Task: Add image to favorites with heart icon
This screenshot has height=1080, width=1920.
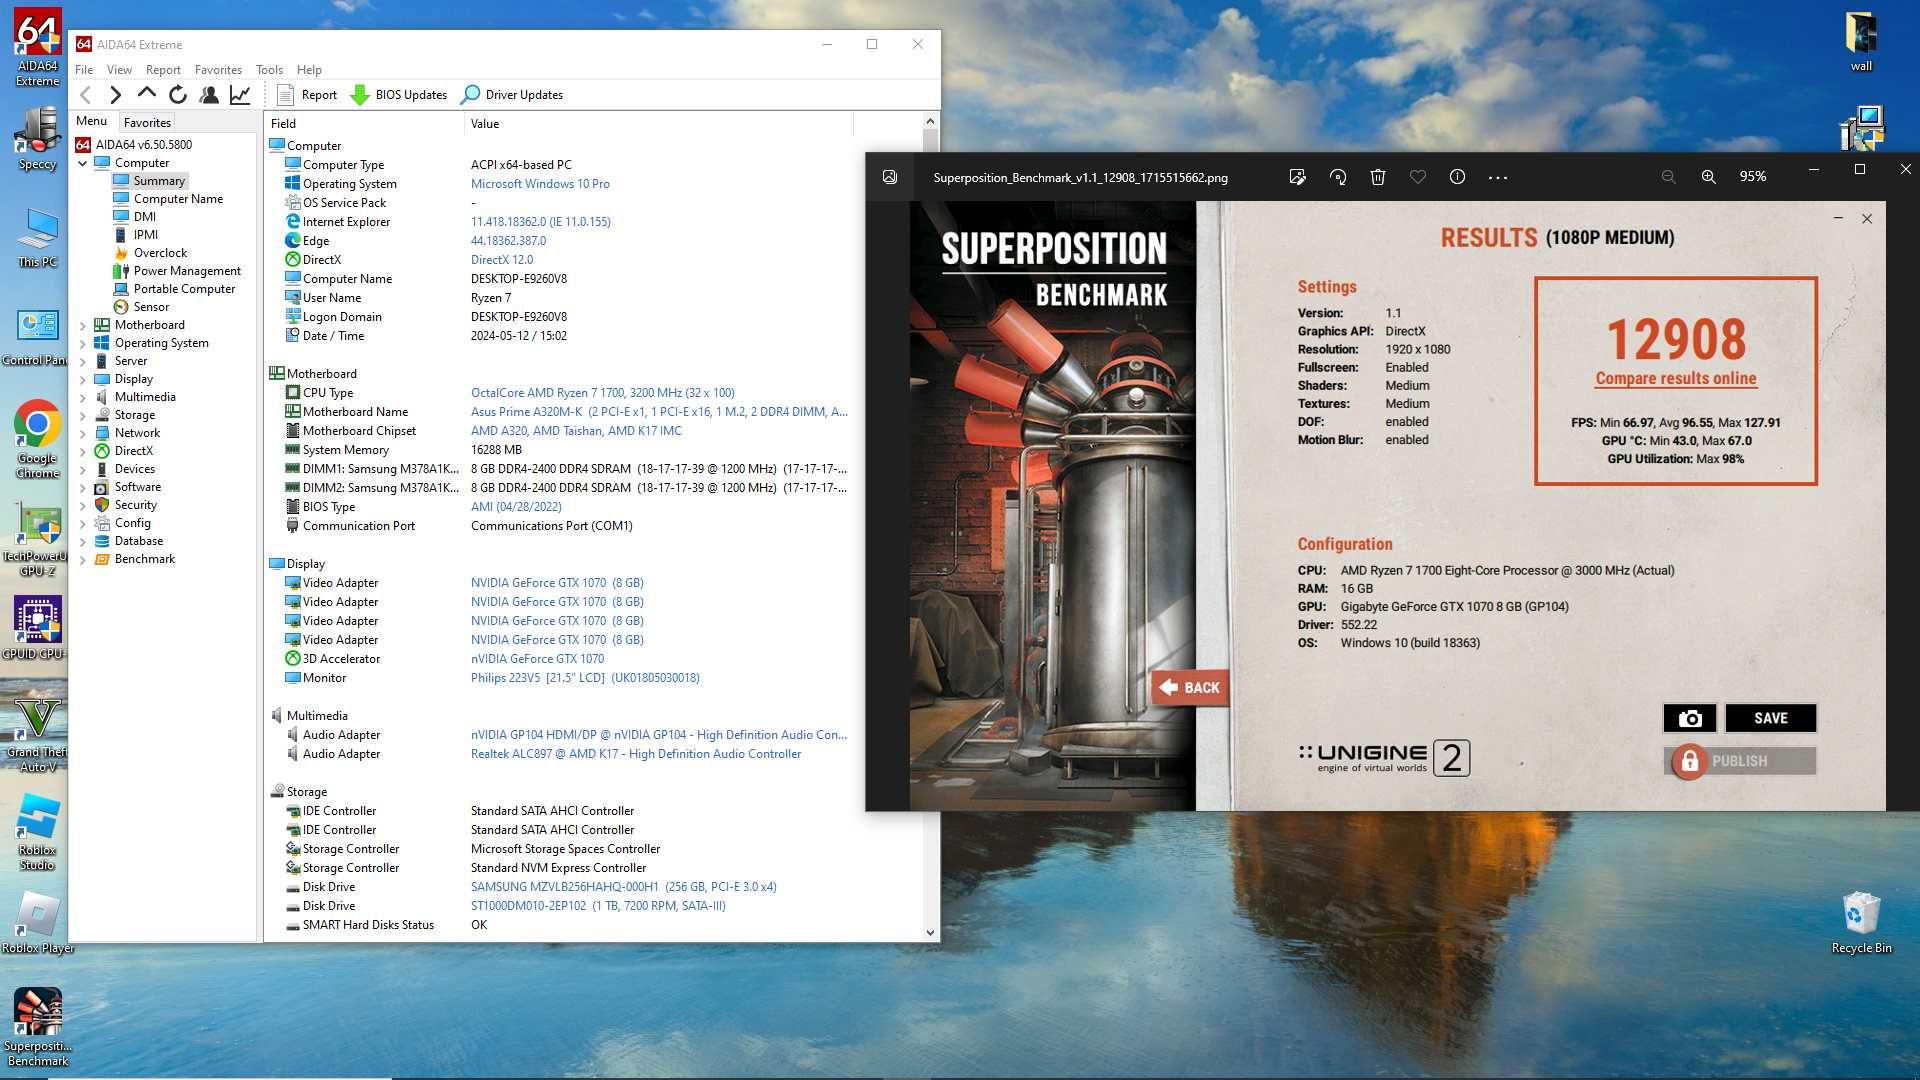Action: (x=1418, y=177)
